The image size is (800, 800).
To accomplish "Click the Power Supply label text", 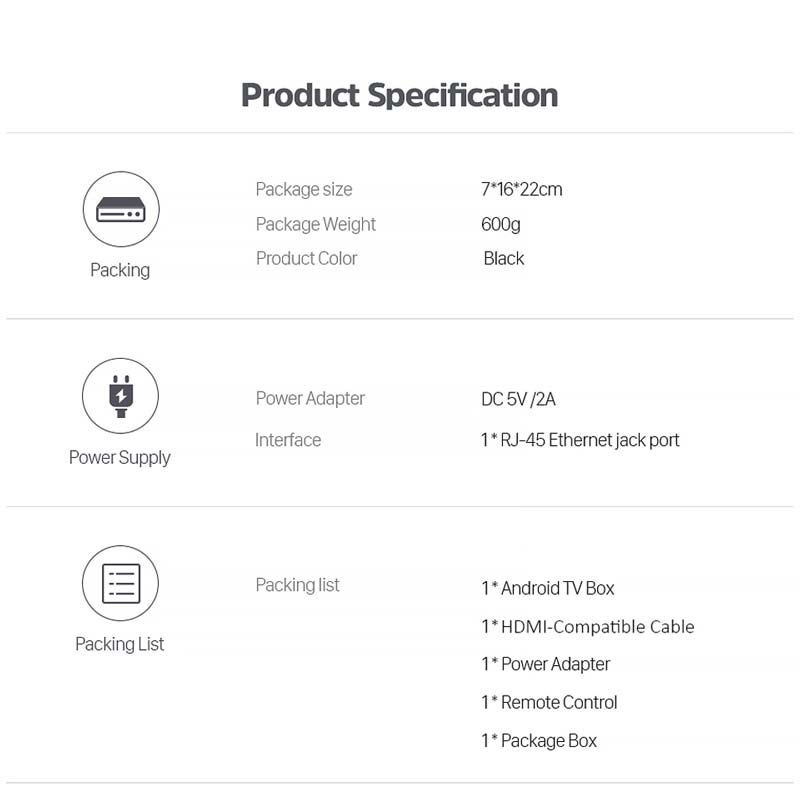I will tap(119, 458).
